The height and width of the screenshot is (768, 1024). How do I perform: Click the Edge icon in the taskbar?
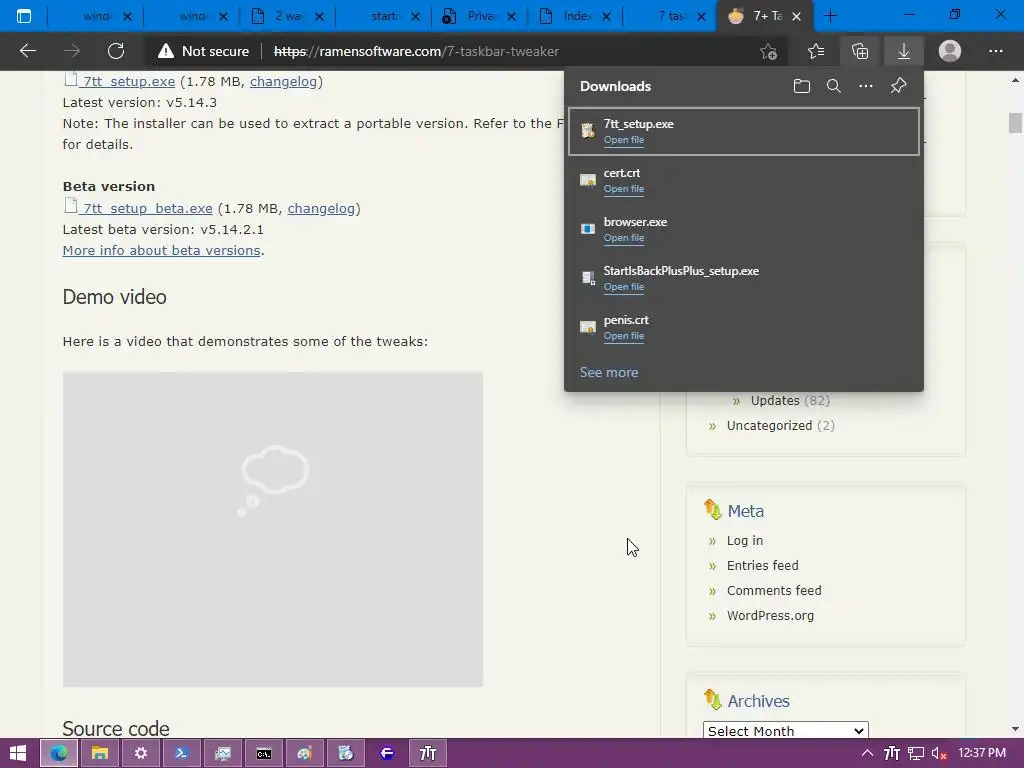[x=59, y=753]
